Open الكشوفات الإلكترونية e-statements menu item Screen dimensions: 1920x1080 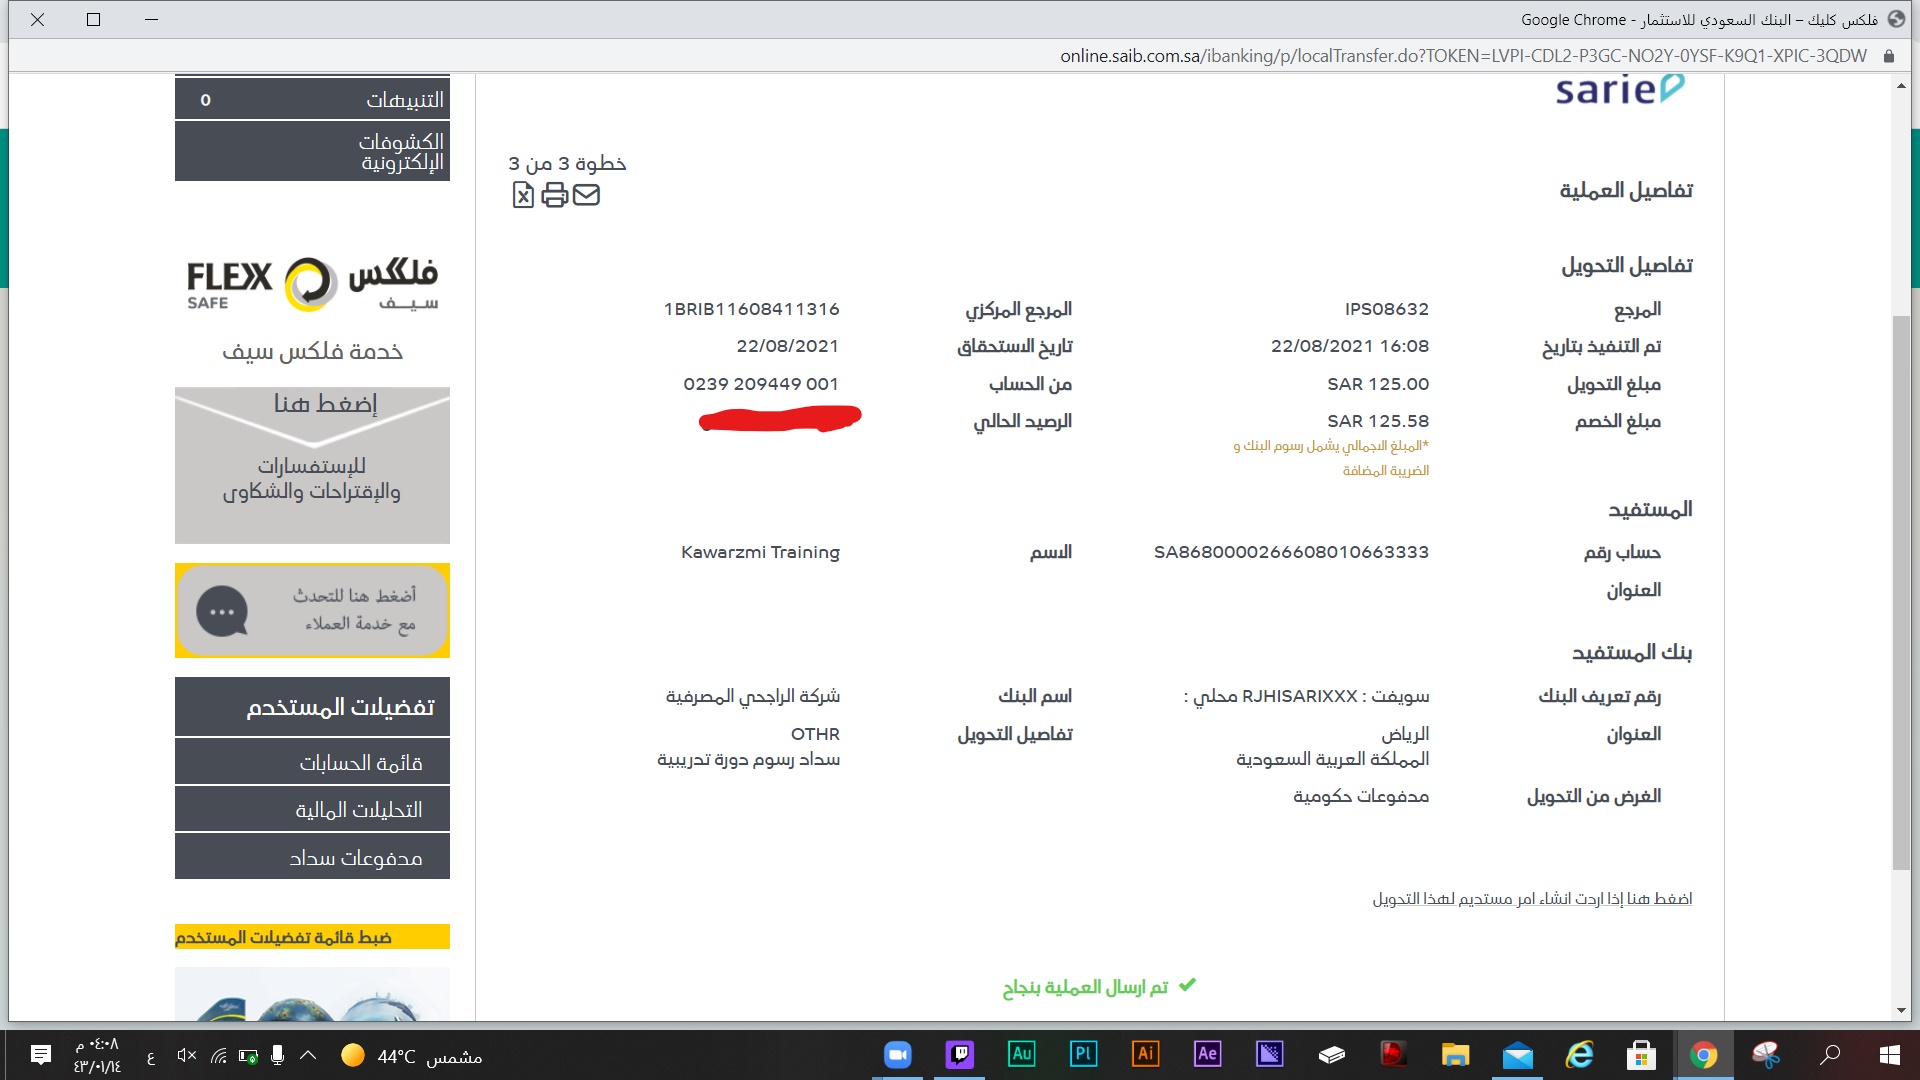pos(312,152)
